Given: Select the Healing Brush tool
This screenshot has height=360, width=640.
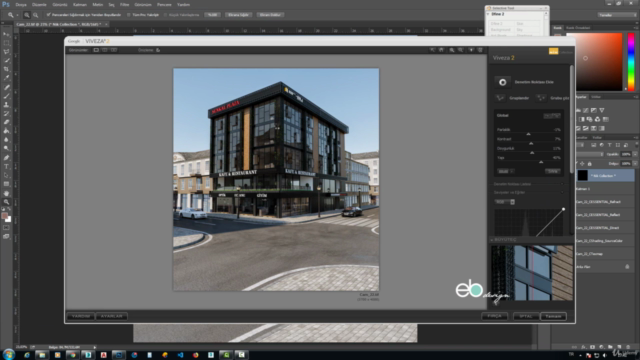Looking at the screenshot, I should (6, 87).
